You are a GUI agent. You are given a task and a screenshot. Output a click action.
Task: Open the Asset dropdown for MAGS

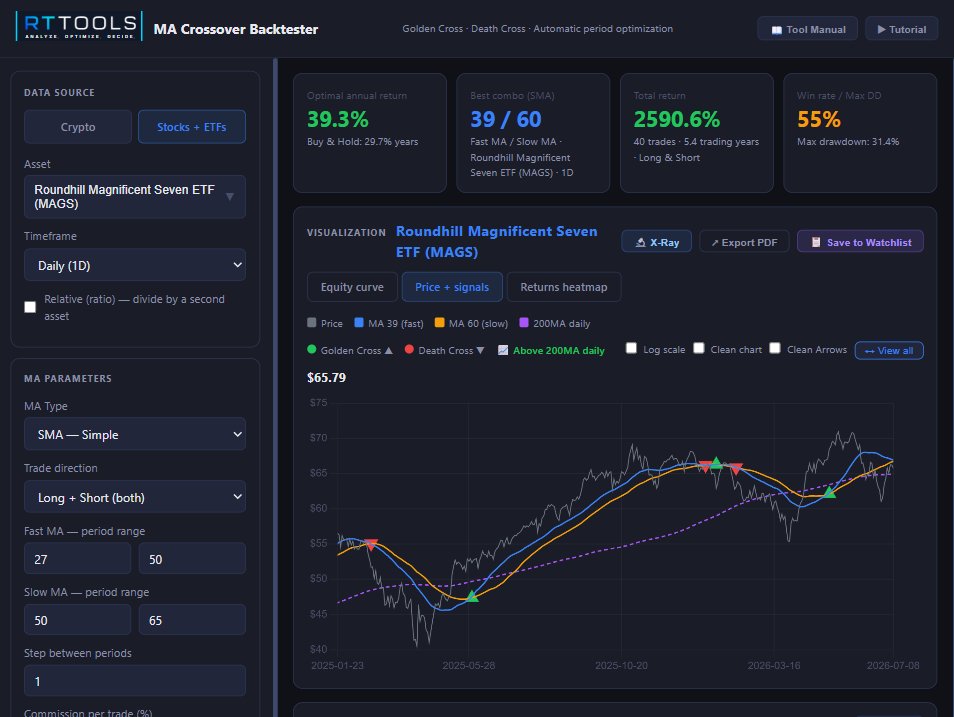(134, 197)
